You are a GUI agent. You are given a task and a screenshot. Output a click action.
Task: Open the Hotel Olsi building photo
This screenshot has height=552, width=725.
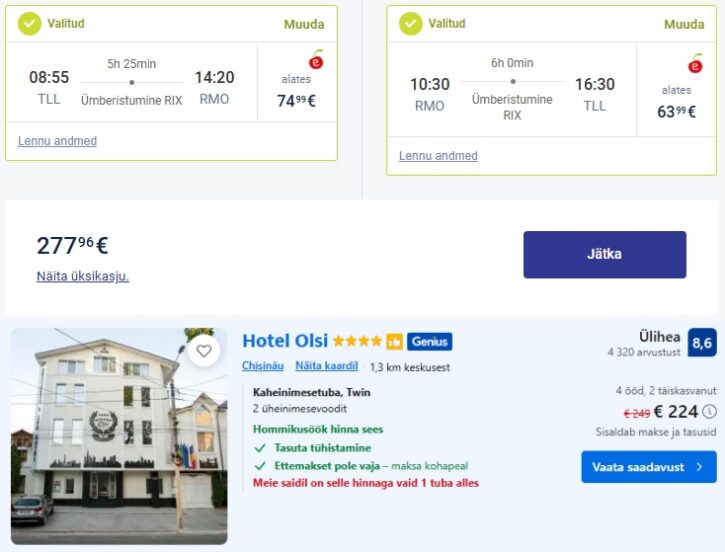(x=118, y=436)
